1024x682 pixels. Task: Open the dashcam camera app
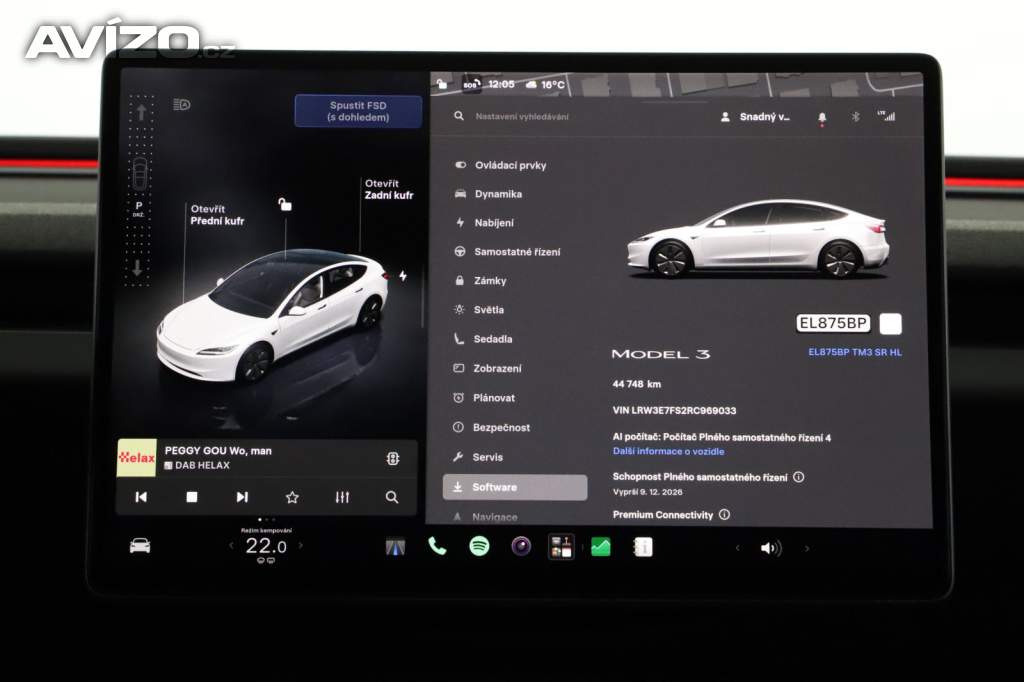(x=521, y=546)
